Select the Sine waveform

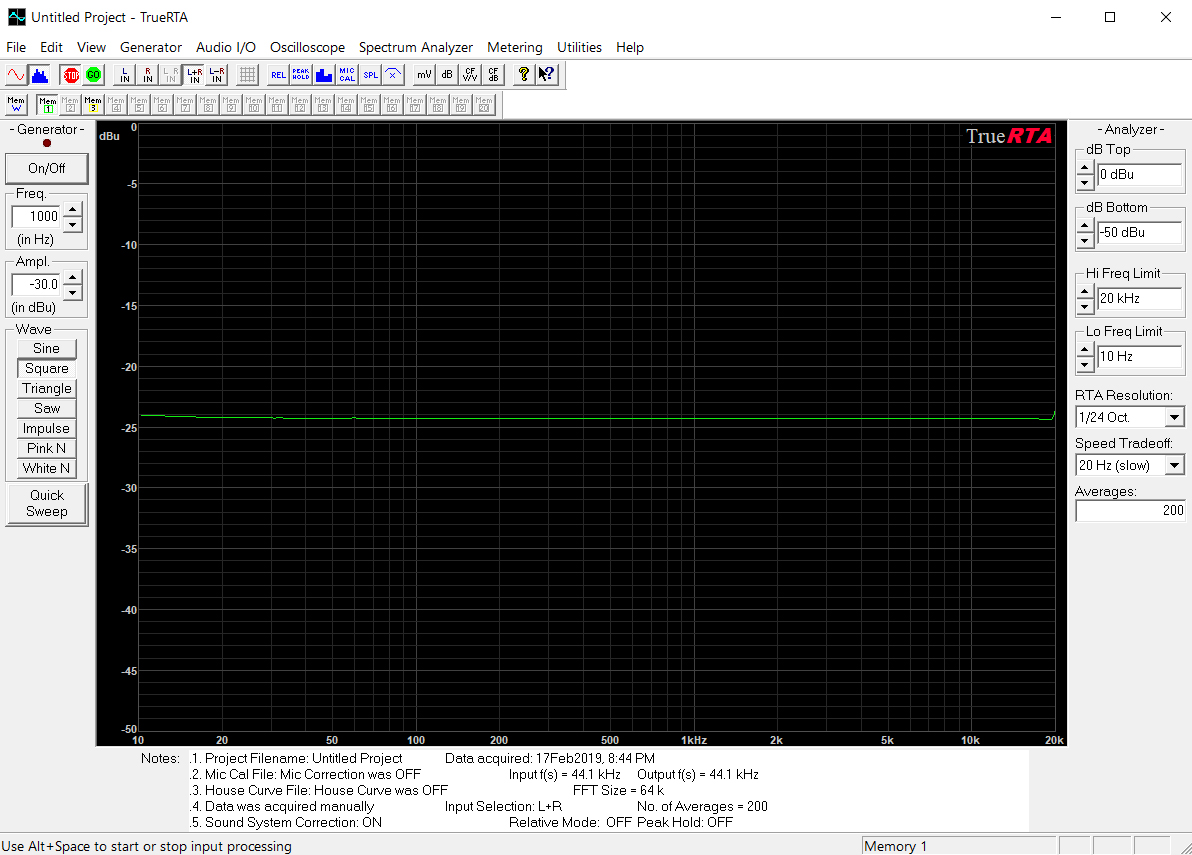pyautogui.click(x=46, y=348)
